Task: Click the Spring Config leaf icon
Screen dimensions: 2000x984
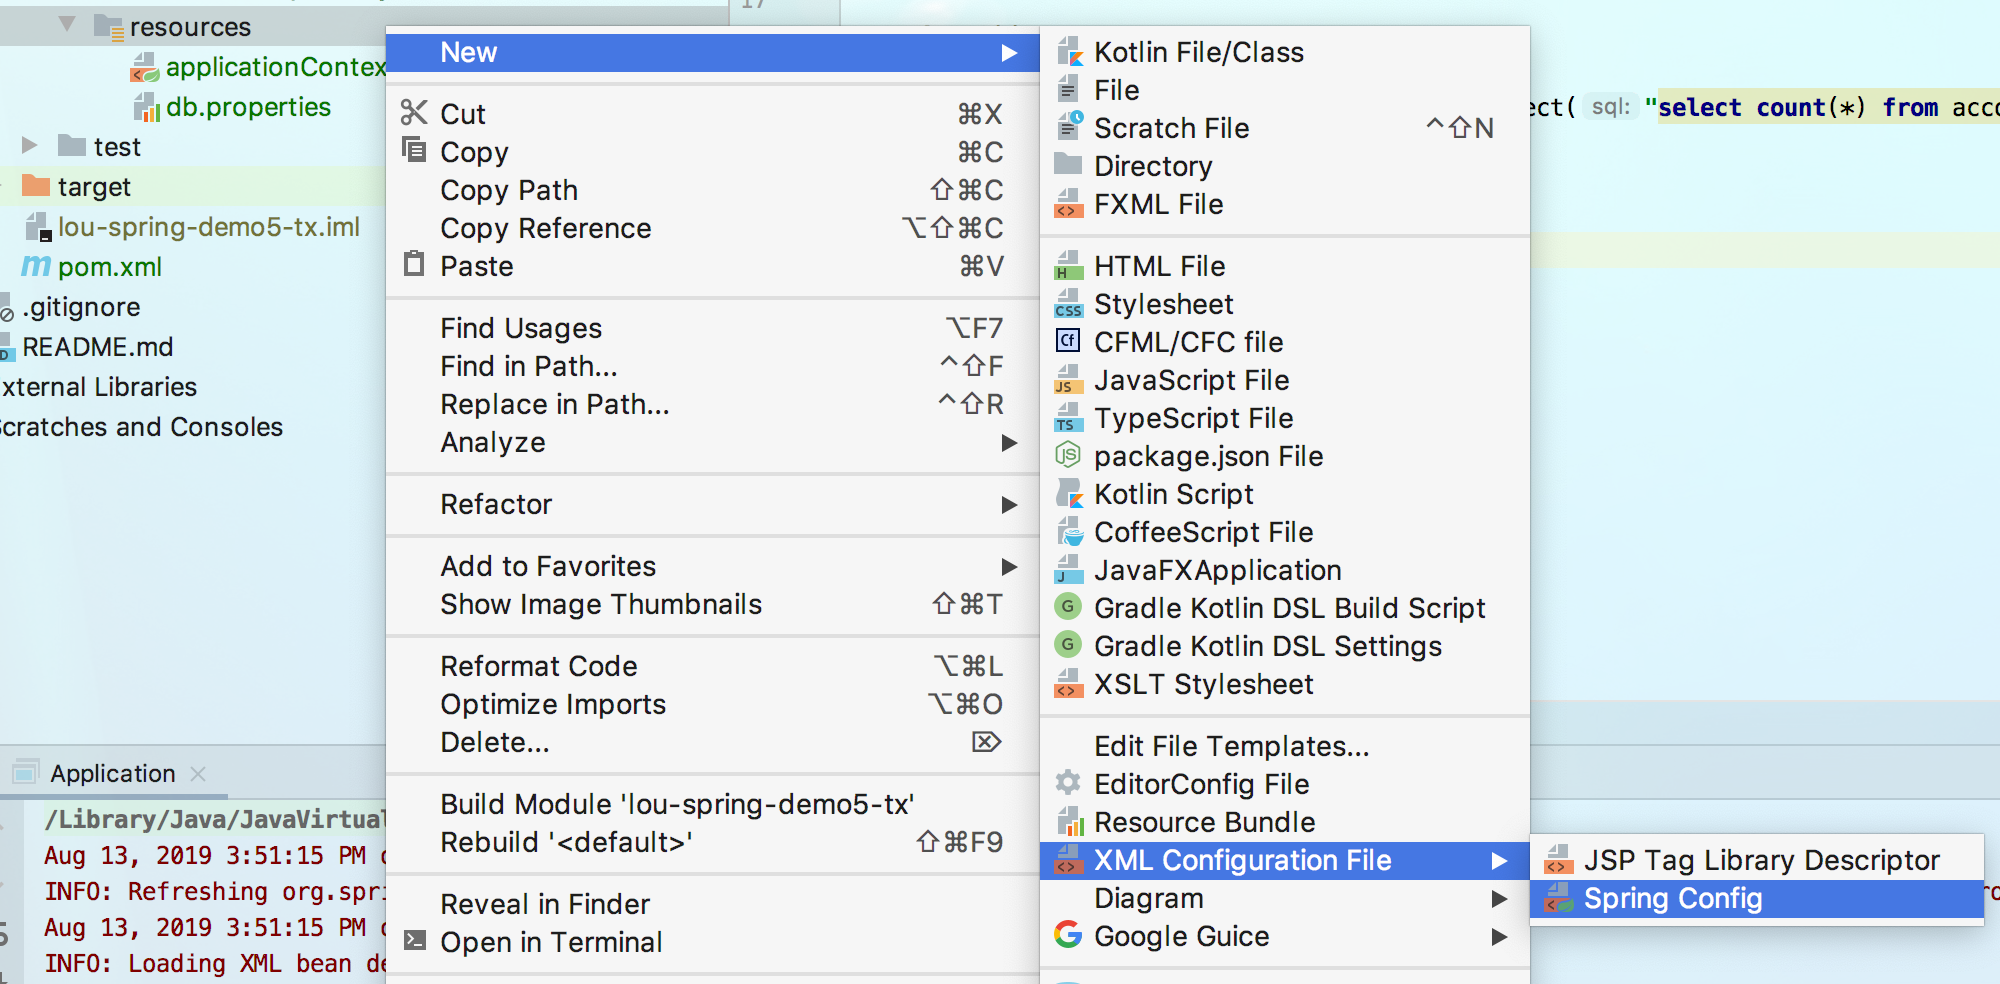Action: coord(1558,899)
